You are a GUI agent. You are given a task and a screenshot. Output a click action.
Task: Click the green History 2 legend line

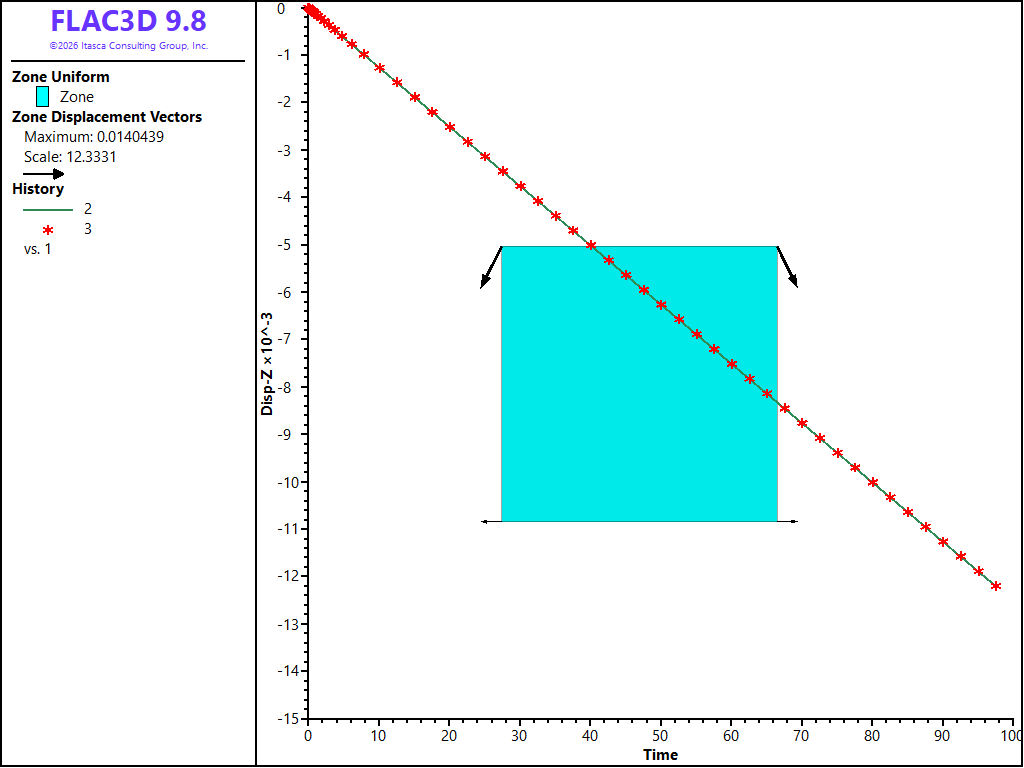[x=48, y=210]
